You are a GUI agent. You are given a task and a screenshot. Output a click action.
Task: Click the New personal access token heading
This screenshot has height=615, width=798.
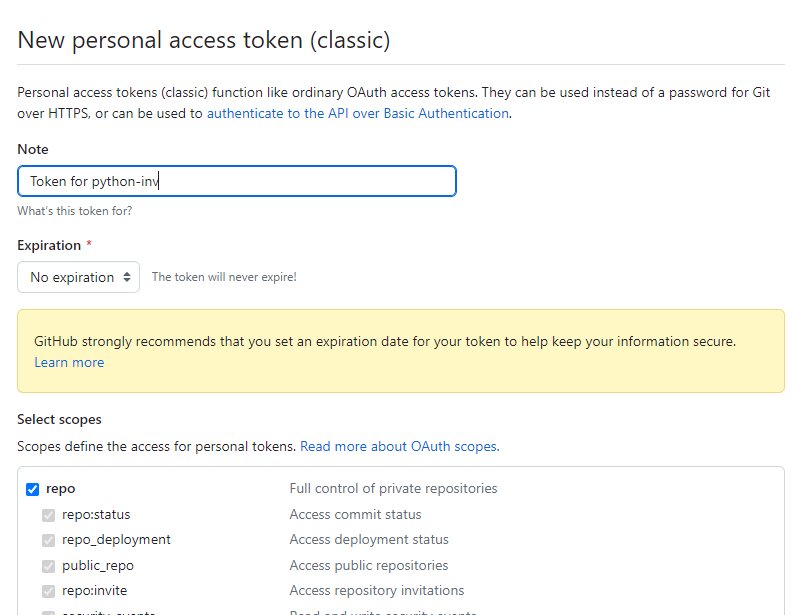[204, 40]
